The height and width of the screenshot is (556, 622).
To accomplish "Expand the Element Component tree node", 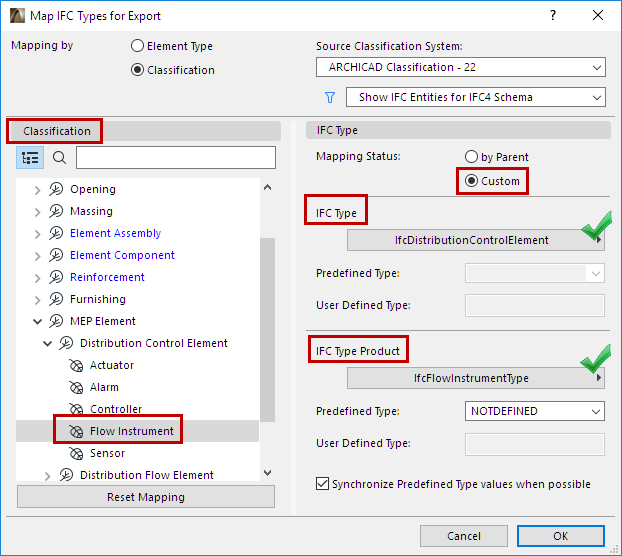I will [37, 256].
